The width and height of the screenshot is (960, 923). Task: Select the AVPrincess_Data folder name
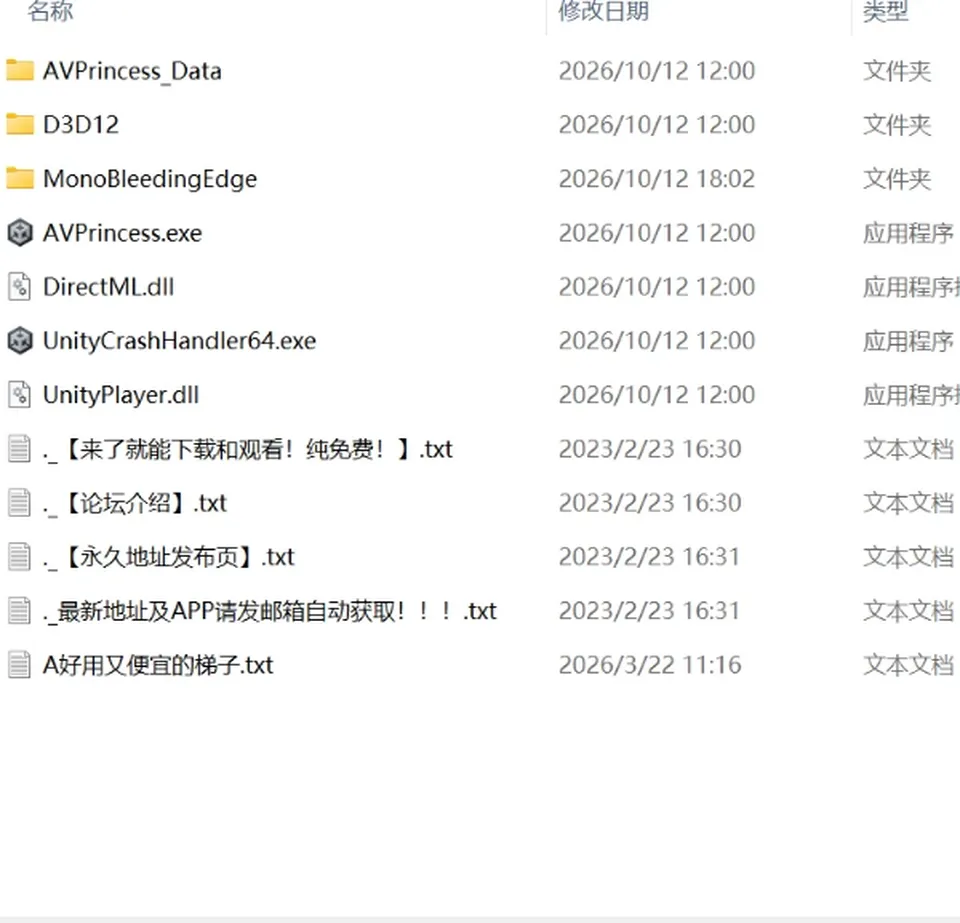pyautogui.click(x=132, y=71)
